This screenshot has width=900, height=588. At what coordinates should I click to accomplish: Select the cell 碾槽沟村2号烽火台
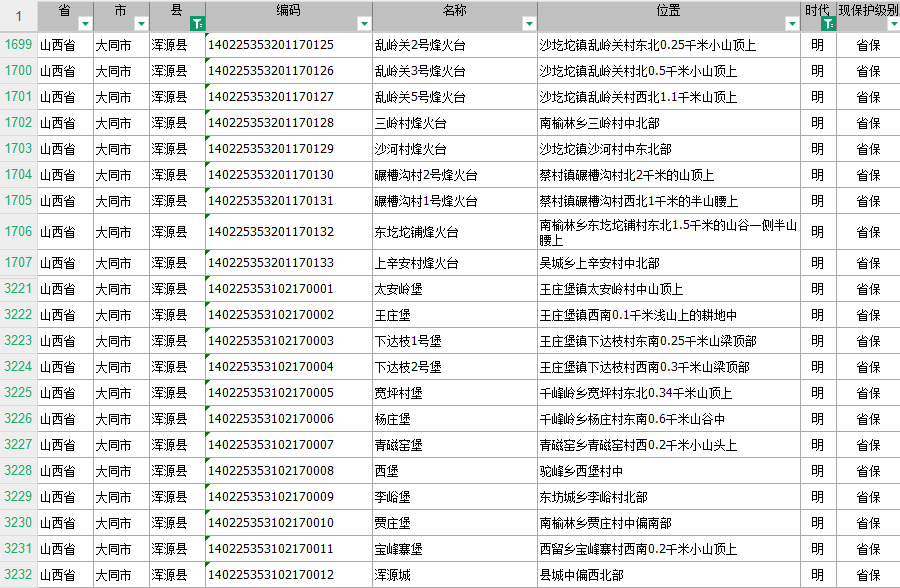point(455,175)
